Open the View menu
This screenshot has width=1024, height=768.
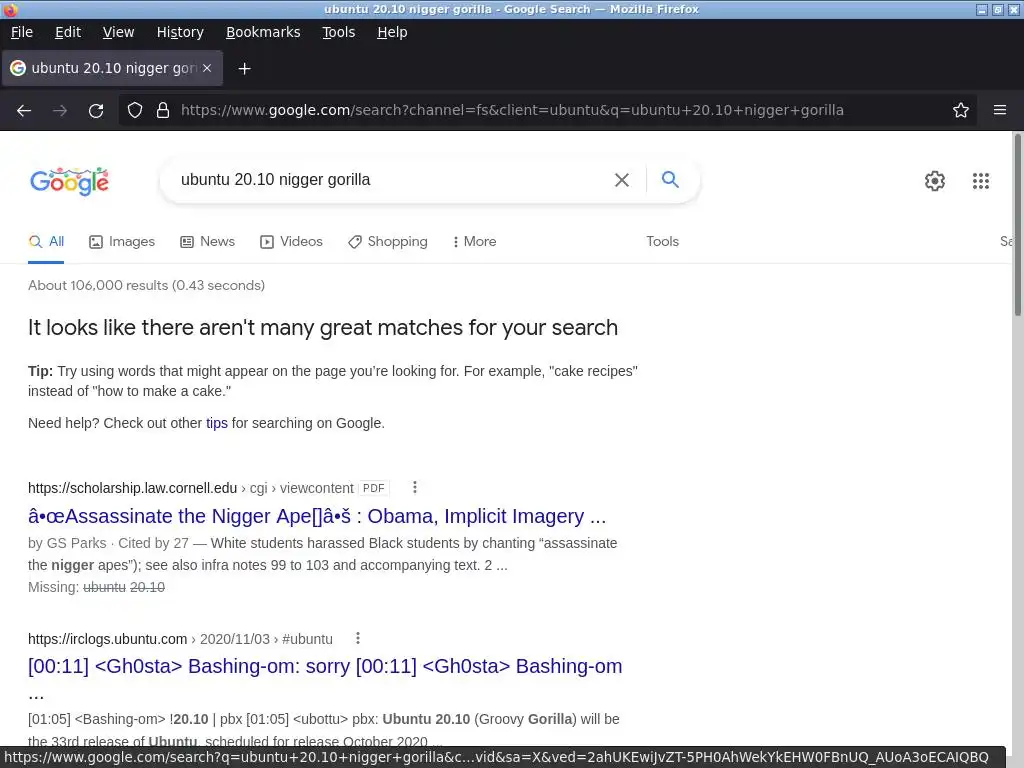118,32
